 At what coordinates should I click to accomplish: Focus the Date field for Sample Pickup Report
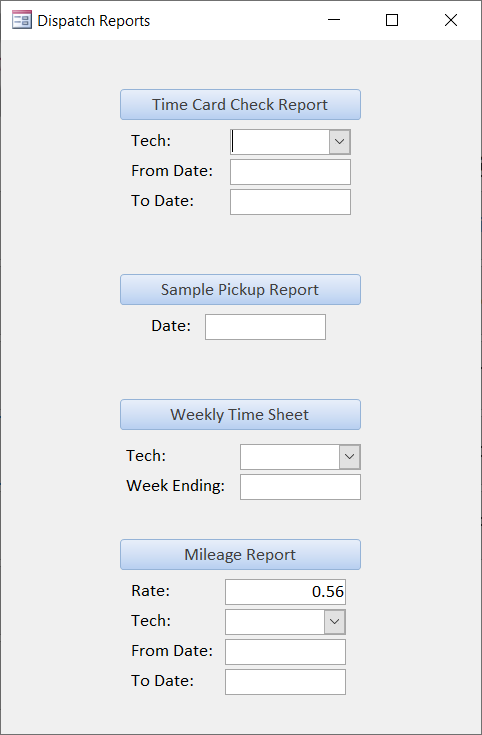click(x=265, y=327)
